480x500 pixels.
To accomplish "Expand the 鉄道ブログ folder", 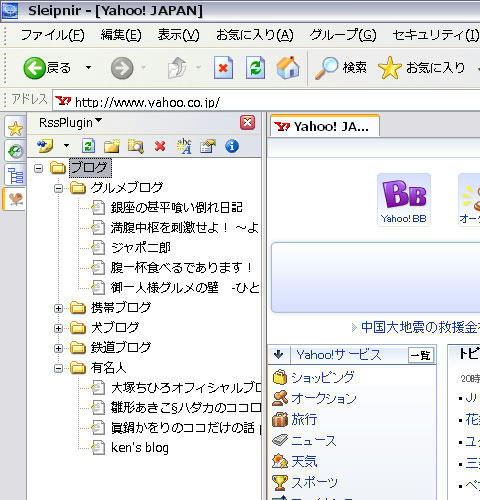I will (x=58, y=349).
